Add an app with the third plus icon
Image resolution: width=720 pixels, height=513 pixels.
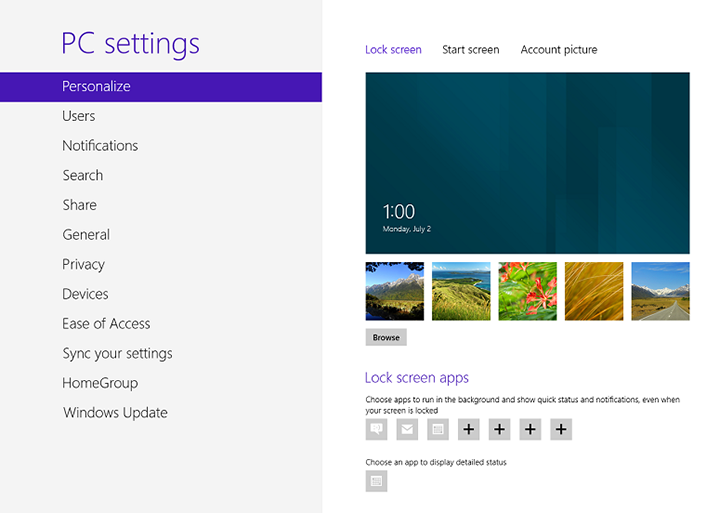coord(530,429)
